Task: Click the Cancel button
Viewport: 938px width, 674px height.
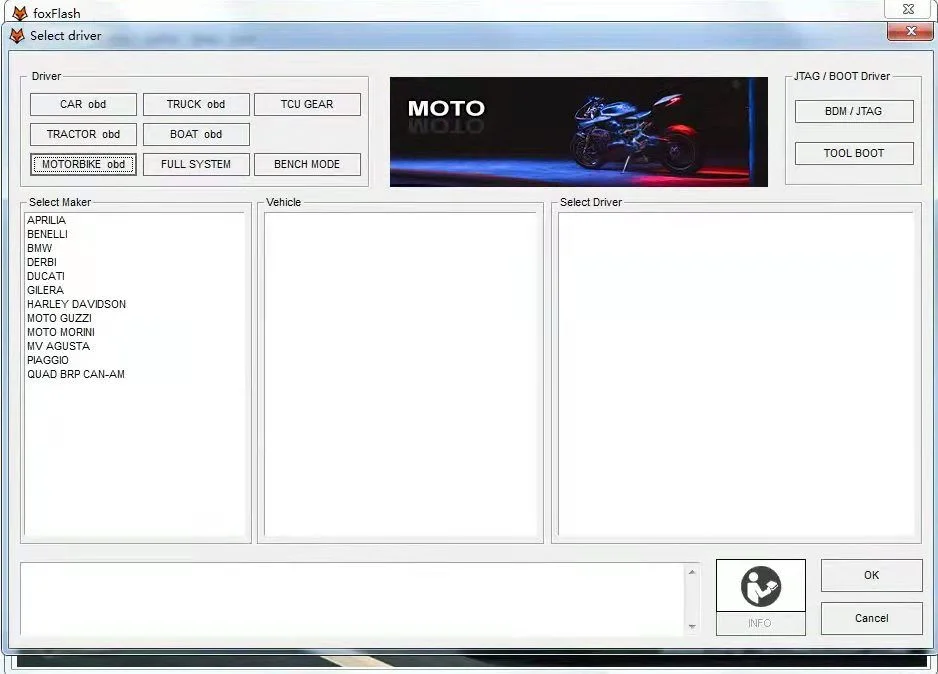Action: click(872, 618)
